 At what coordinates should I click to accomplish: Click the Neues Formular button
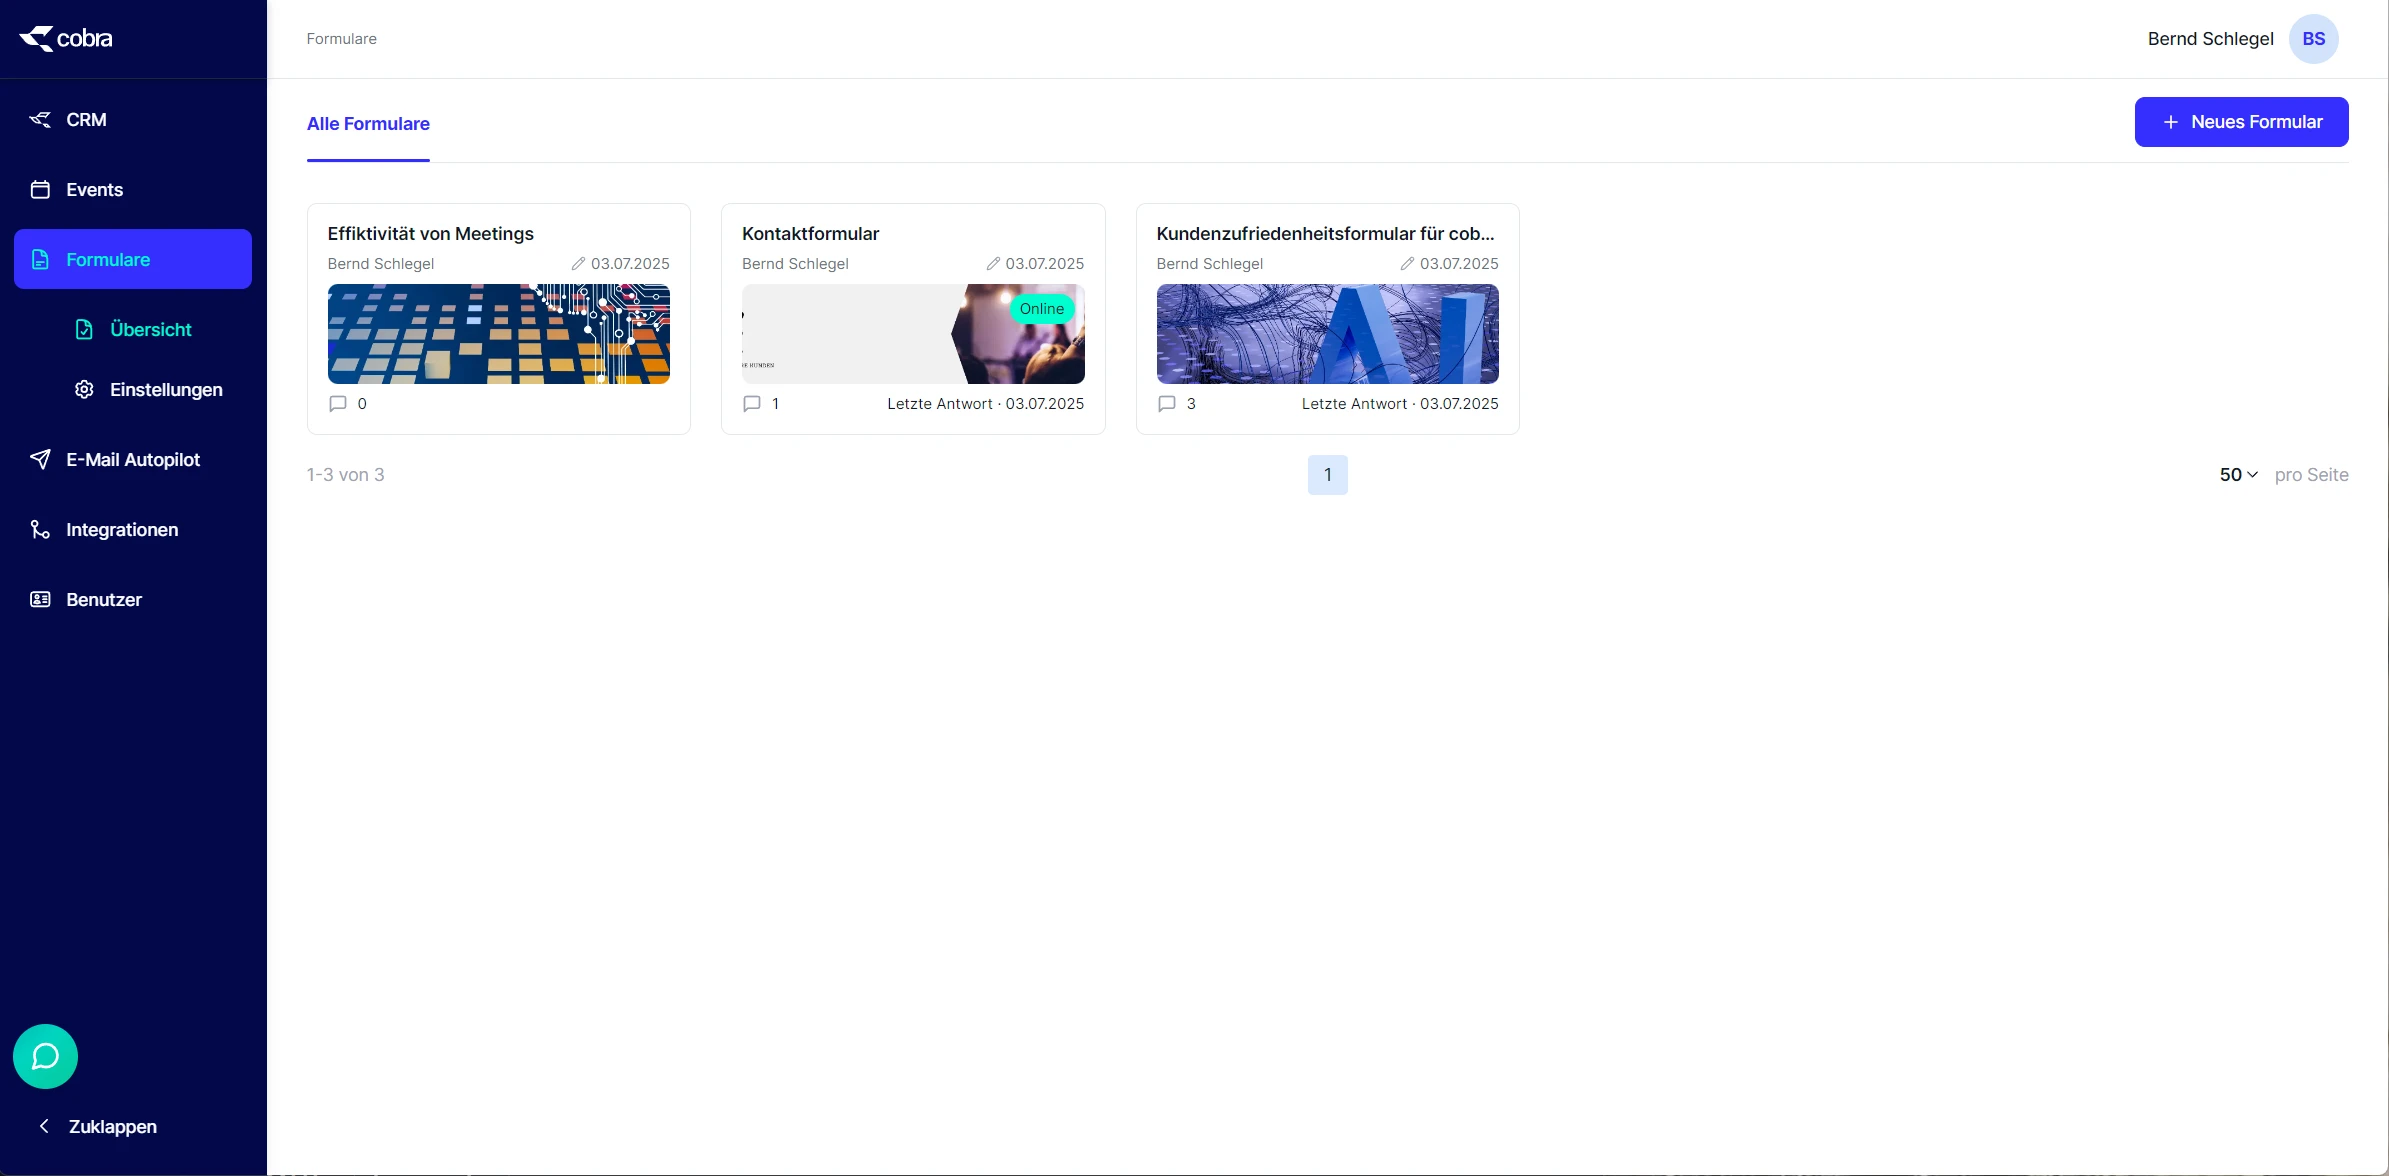(2241, 122)
